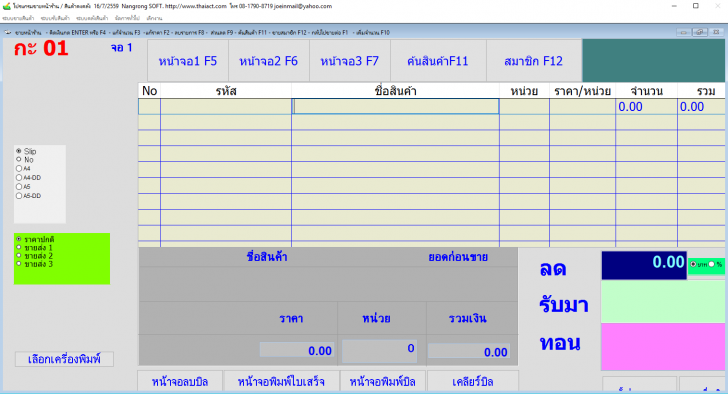Open the หน้าจอพิมพ์บิล bill print screen

[383, 381]
